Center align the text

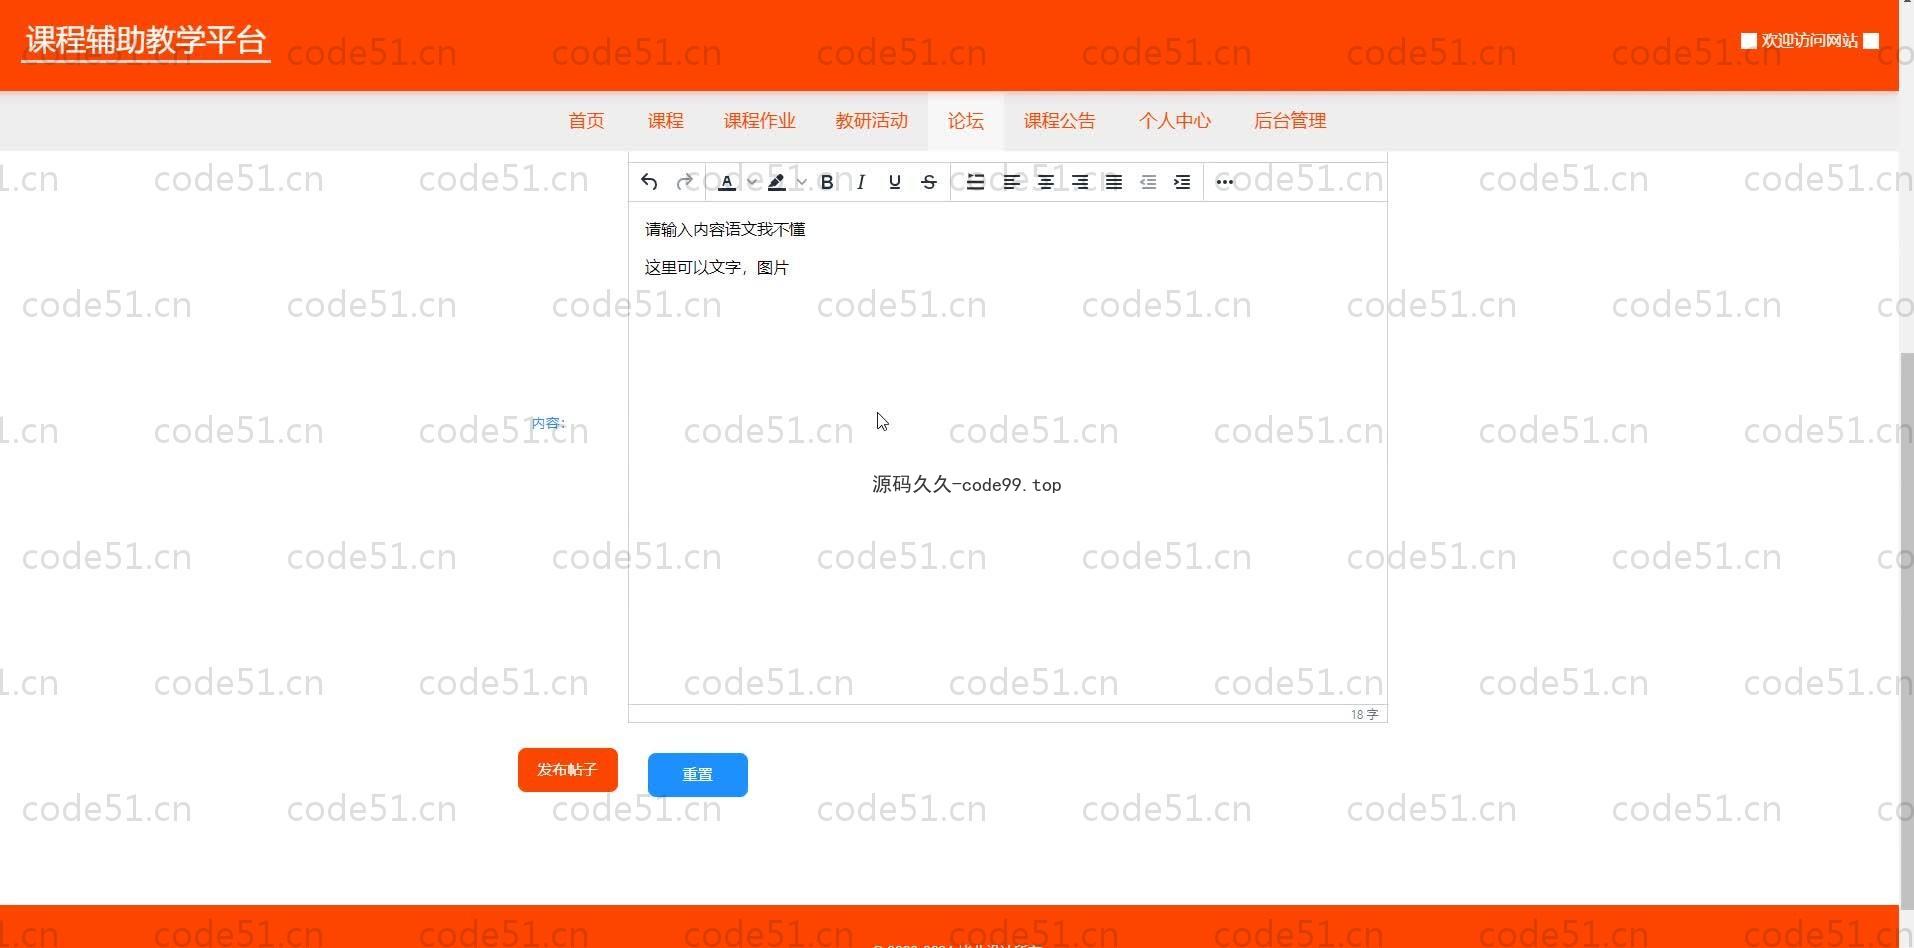tap(1046, 182)
